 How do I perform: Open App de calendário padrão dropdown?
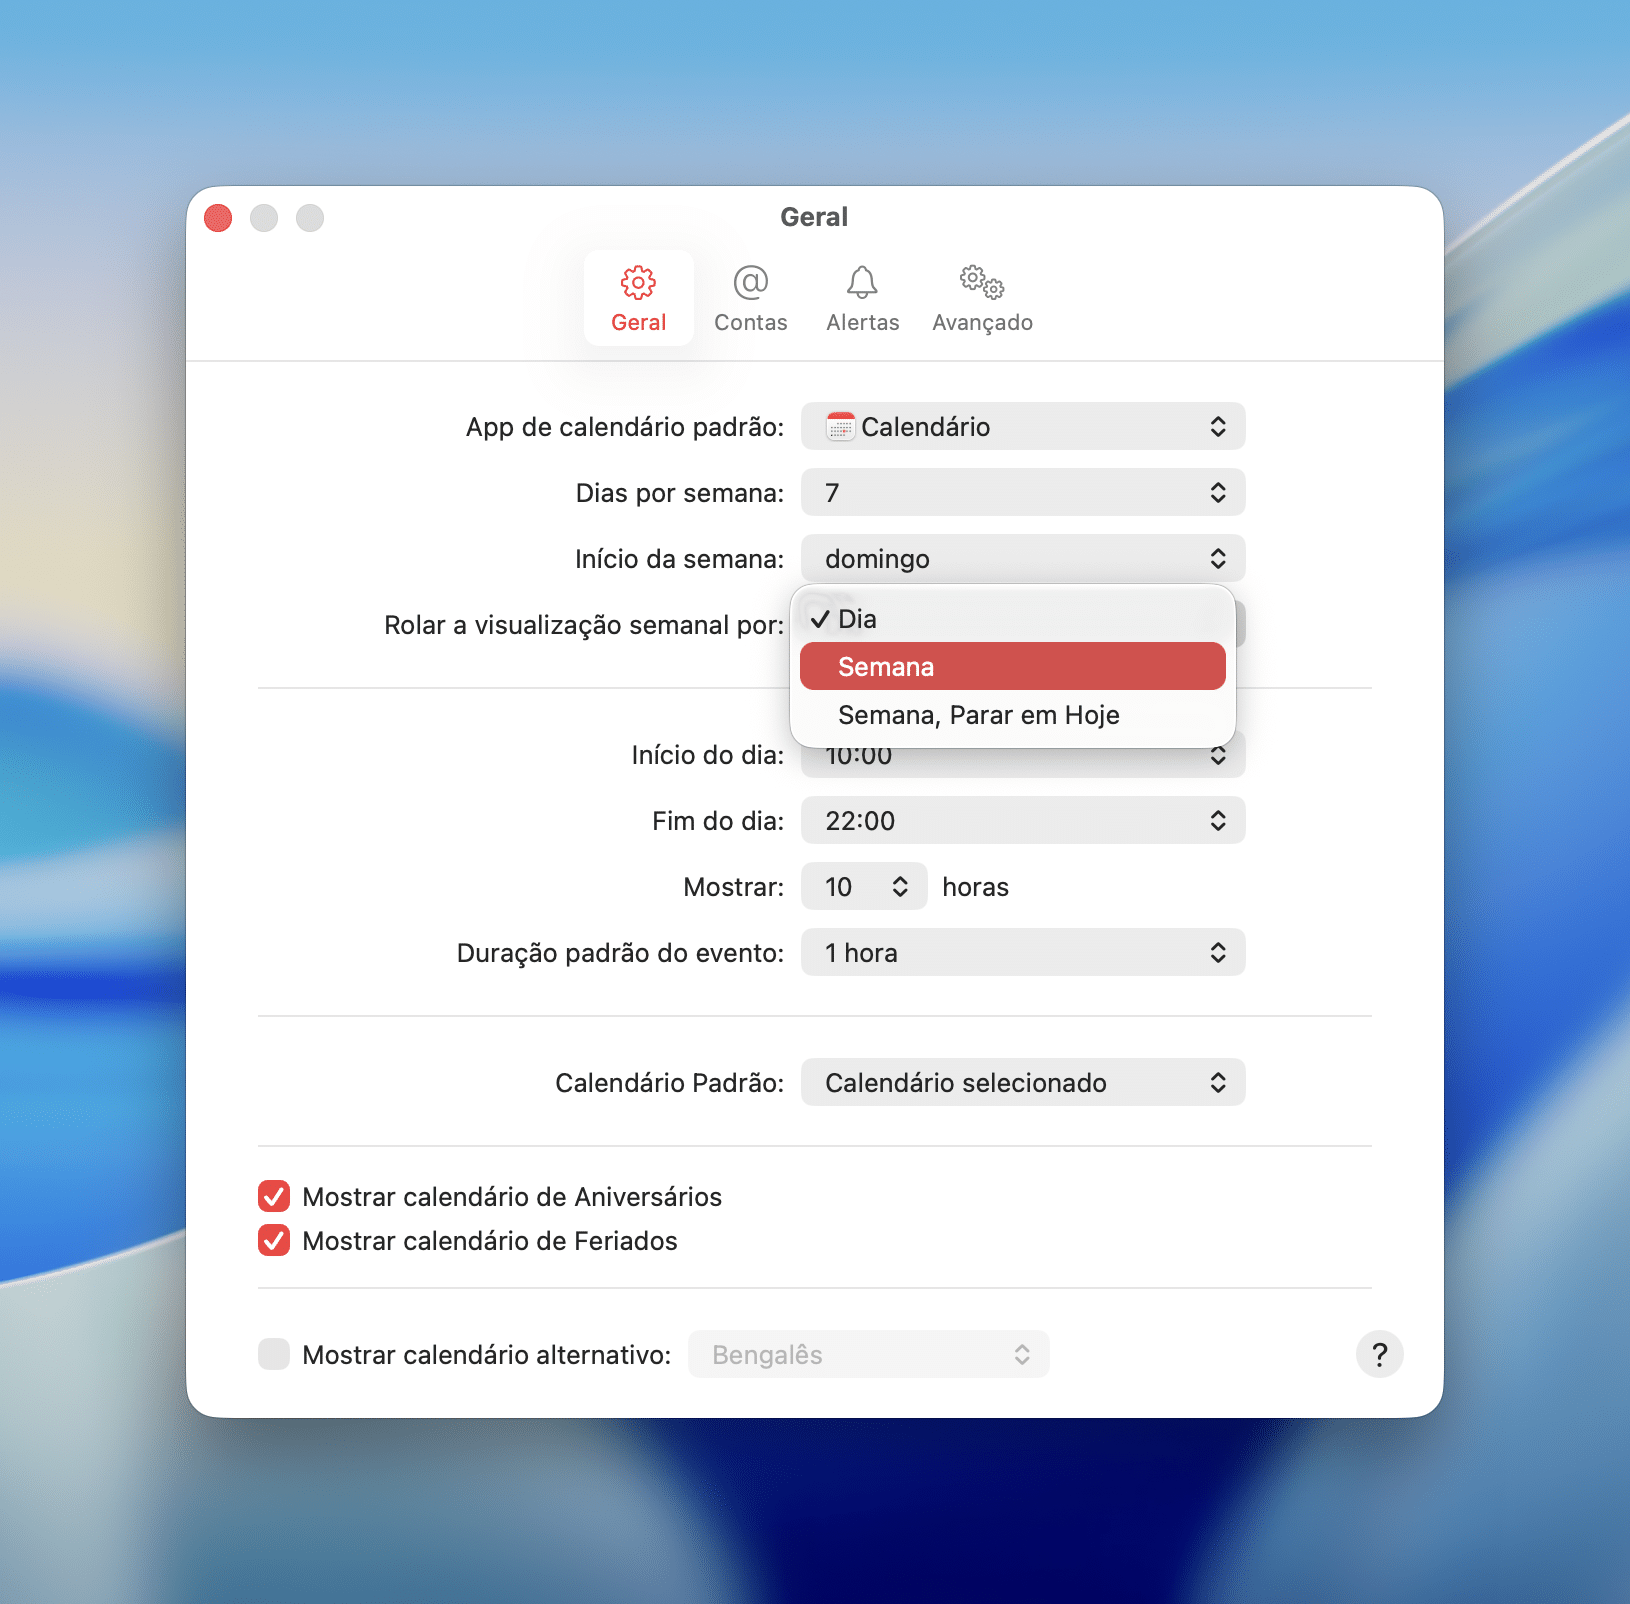coord(1022,427)
